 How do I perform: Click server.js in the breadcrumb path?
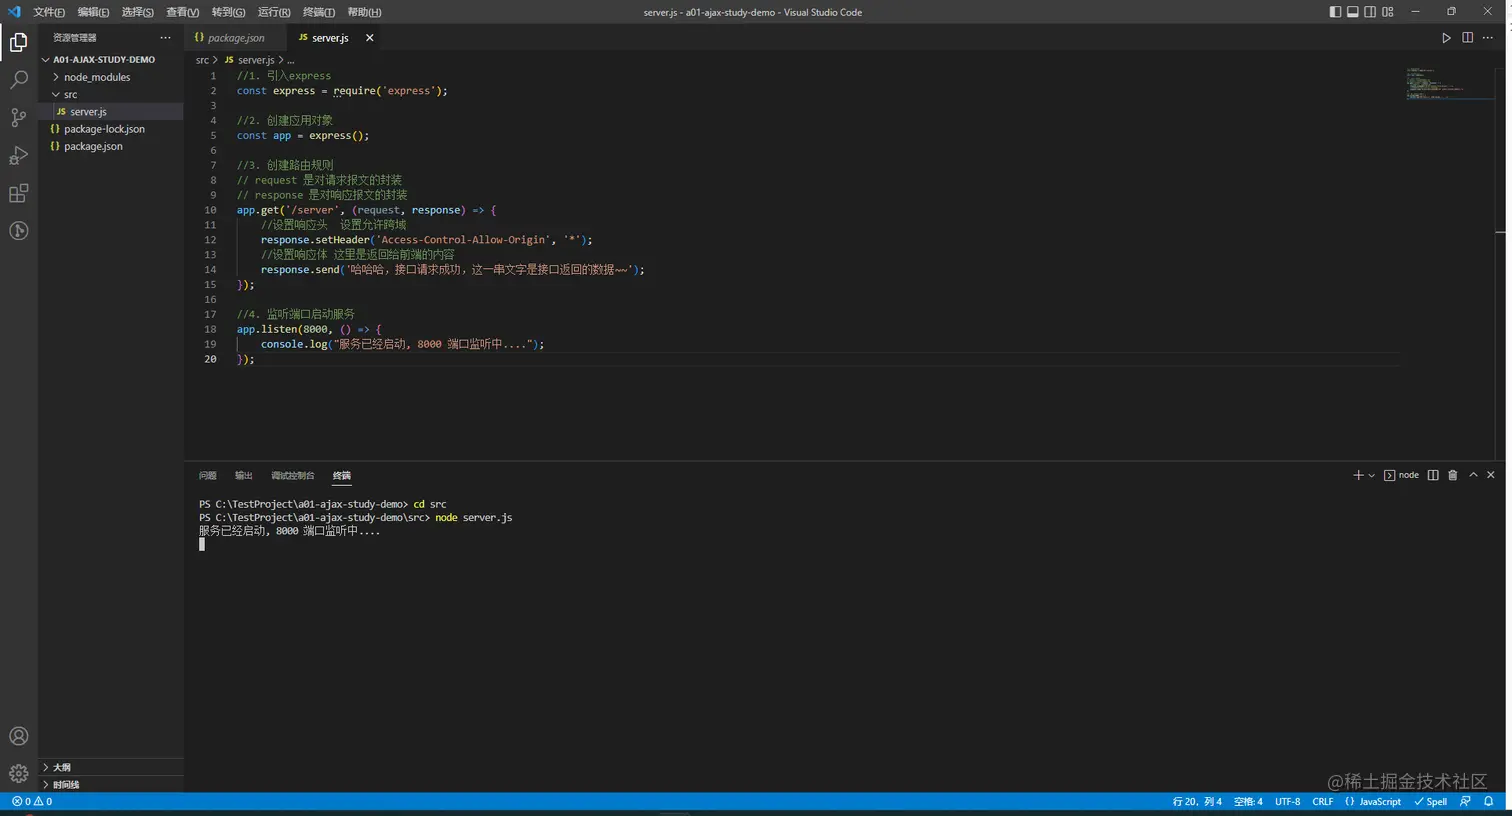click(x=256, y=60)
